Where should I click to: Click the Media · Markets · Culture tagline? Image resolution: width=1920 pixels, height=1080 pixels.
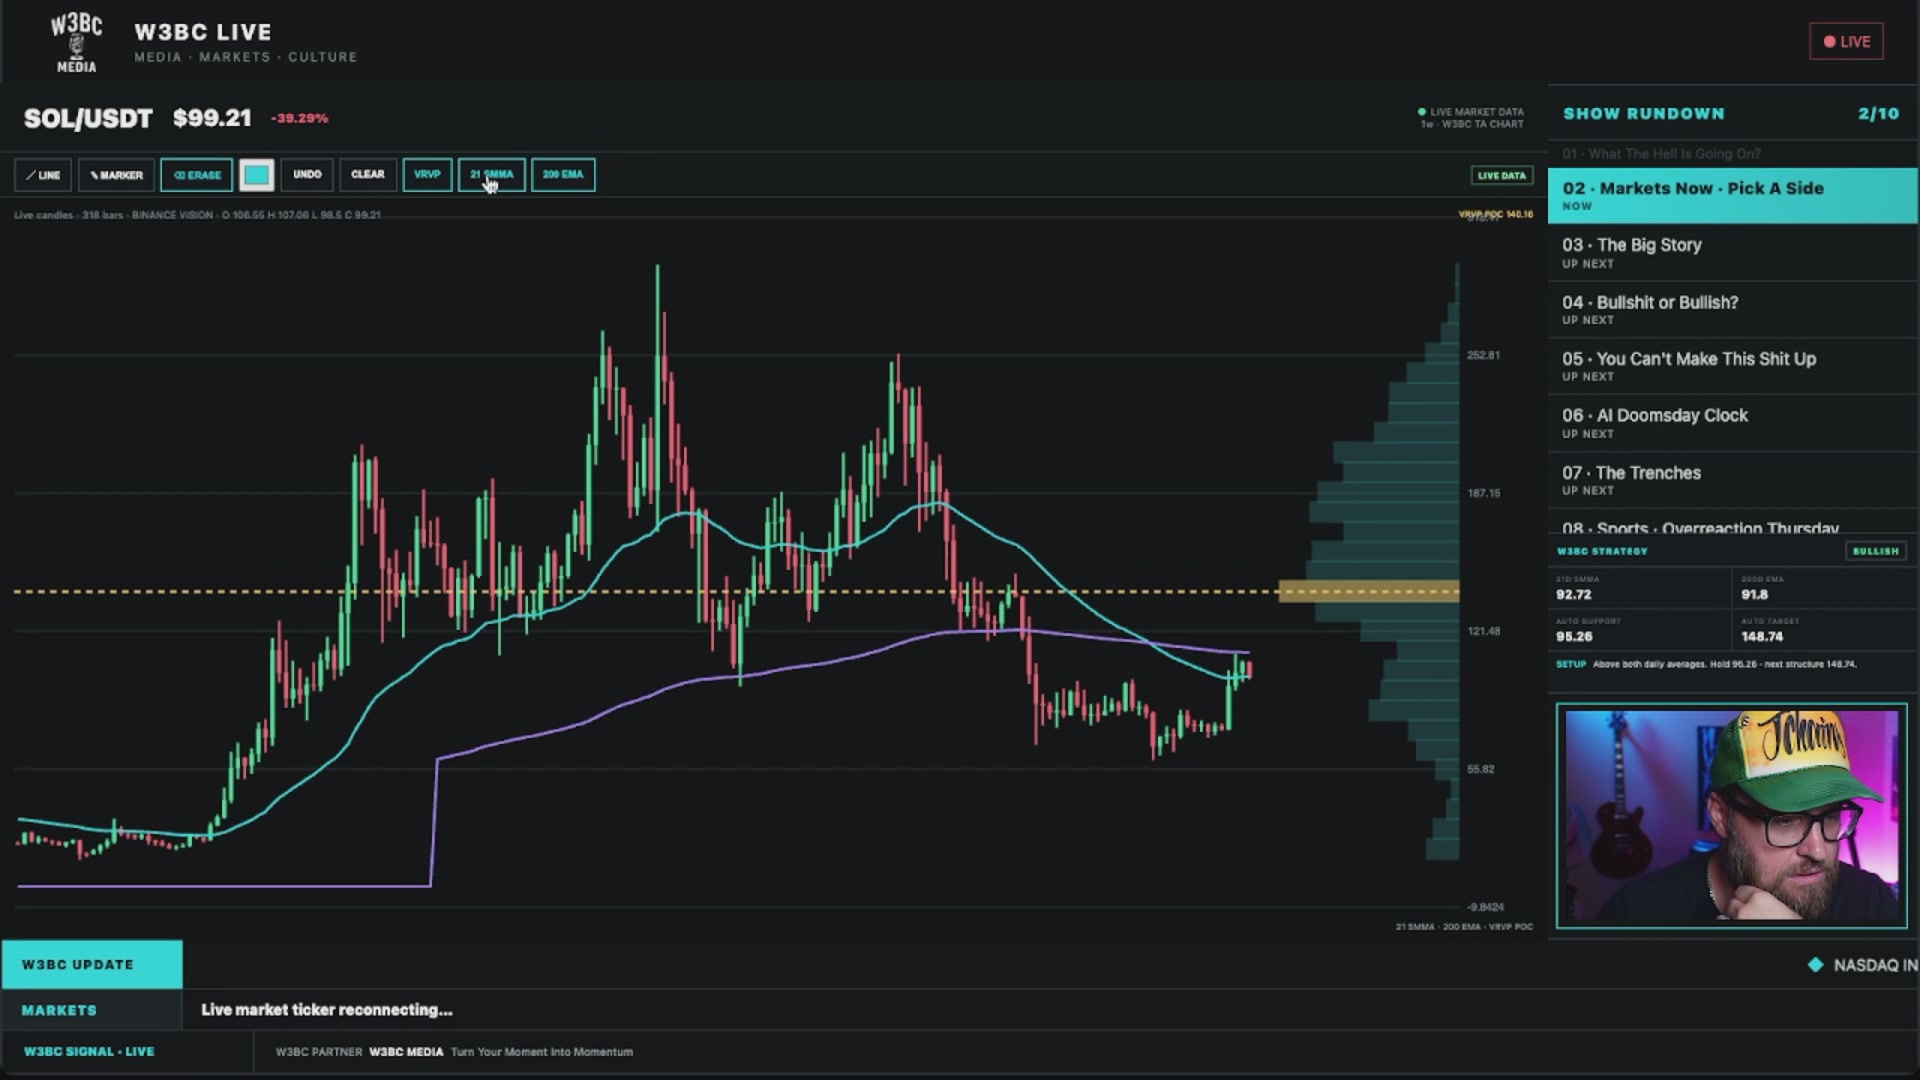pos(246,57)
